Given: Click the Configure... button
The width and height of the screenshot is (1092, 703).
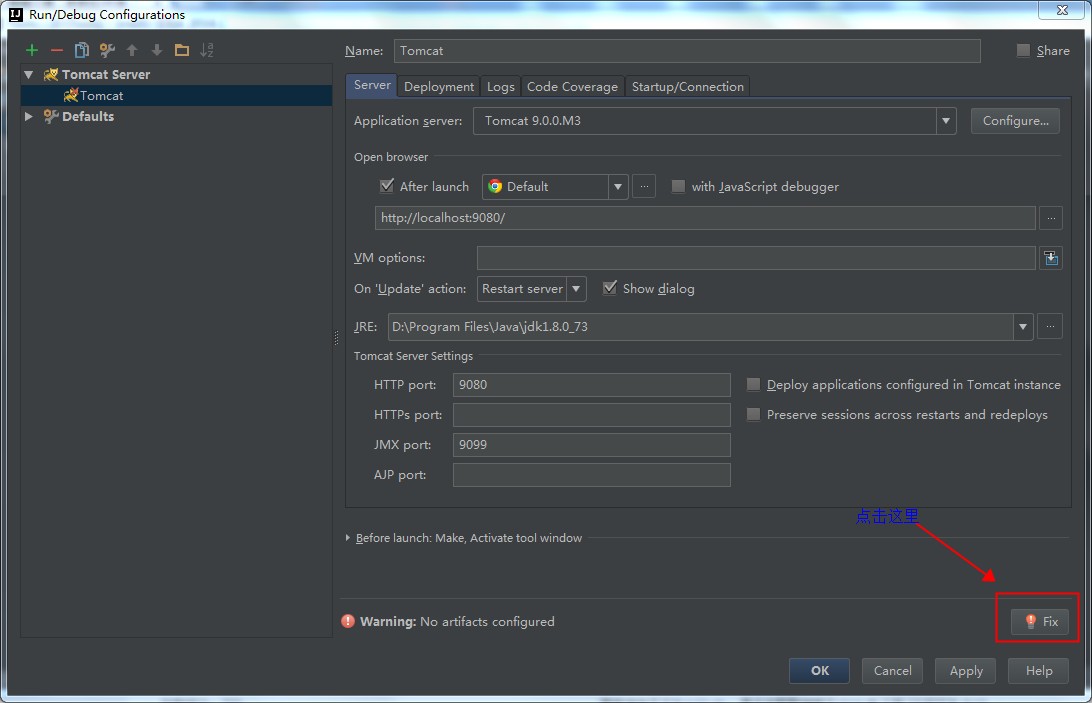Looking at the screenshot, I should 1015,121.
